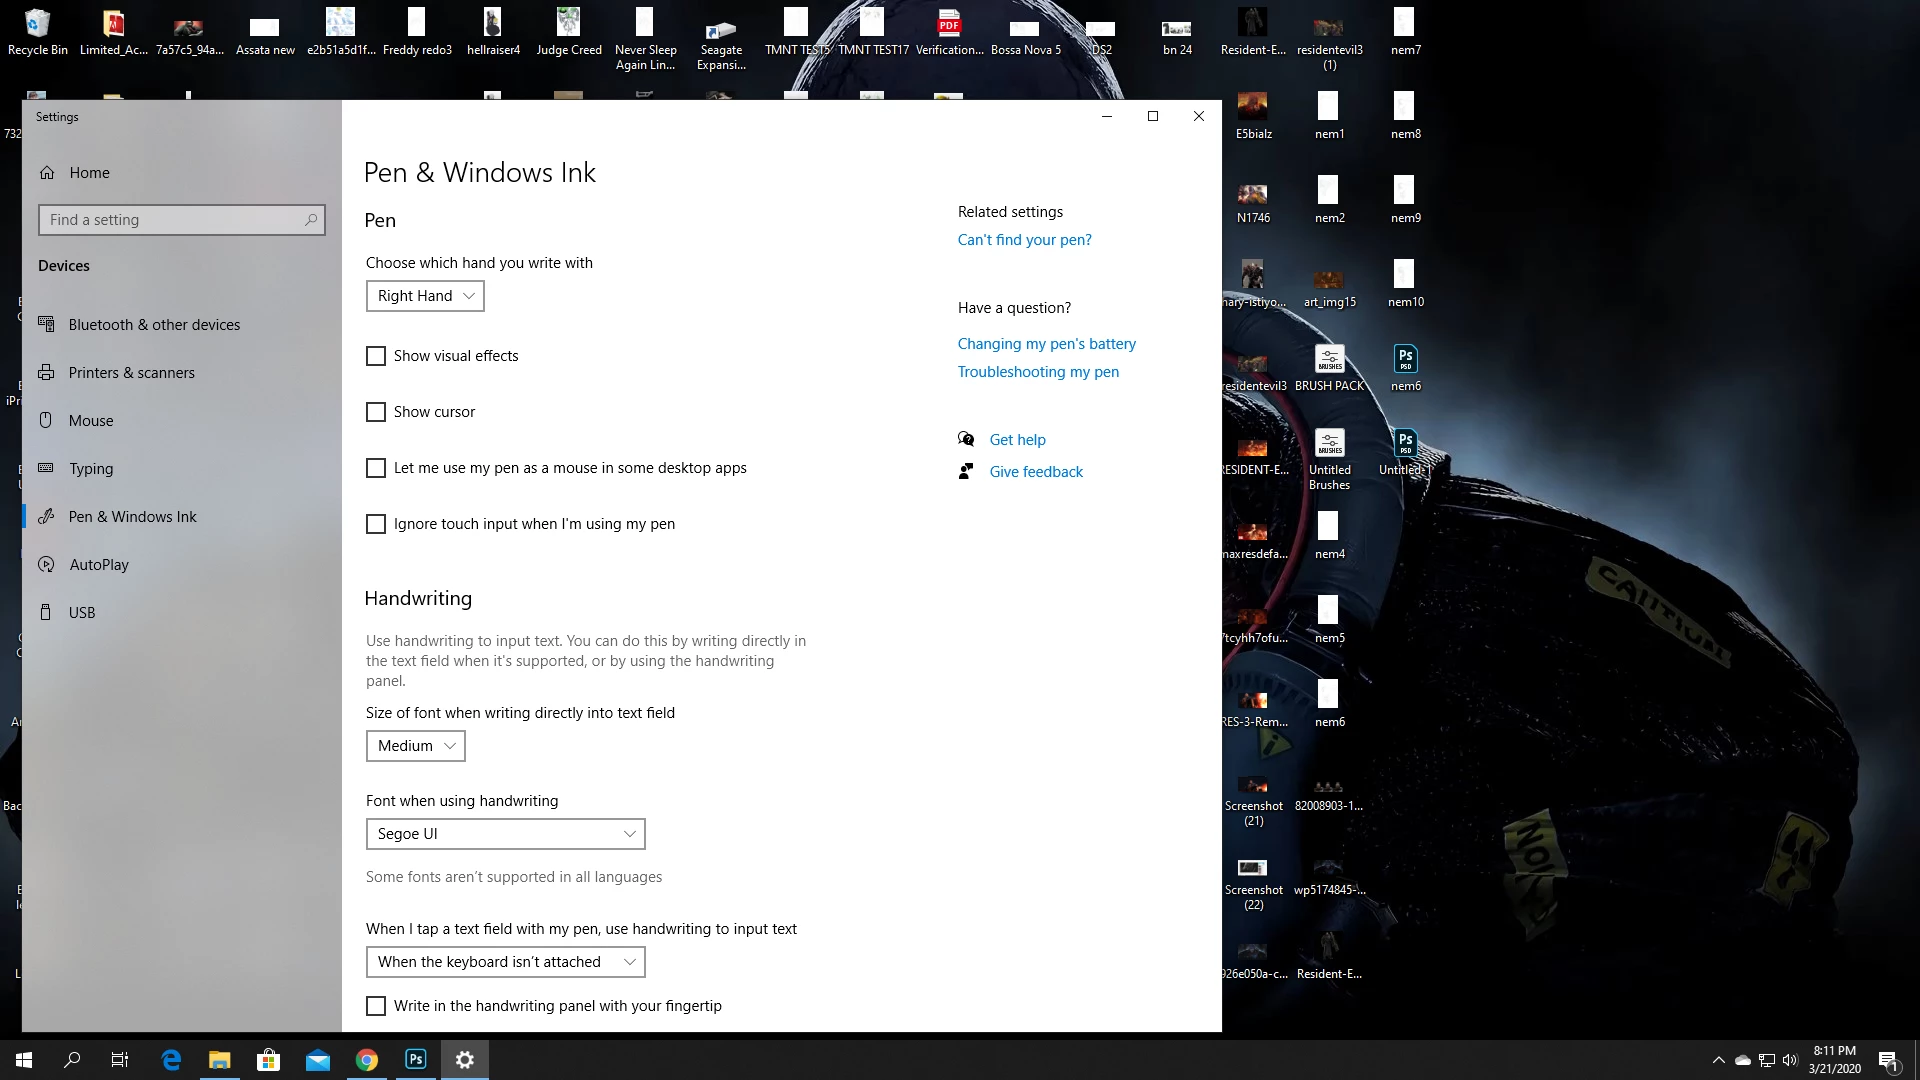This screenshot has height=1080, width=1920.
Task: Click the Get help link
Action: (1017, 440)
